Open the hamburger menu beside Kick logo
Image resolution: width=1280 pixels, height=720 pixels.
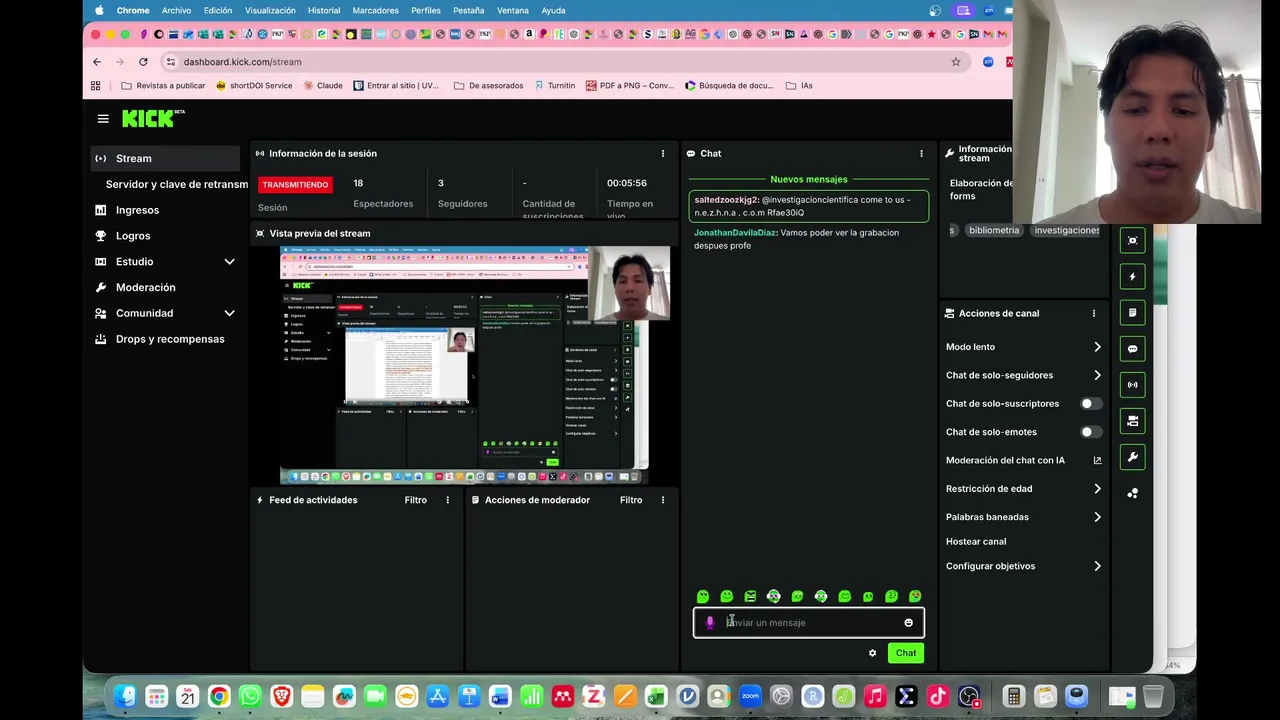[x=103, y=118]
